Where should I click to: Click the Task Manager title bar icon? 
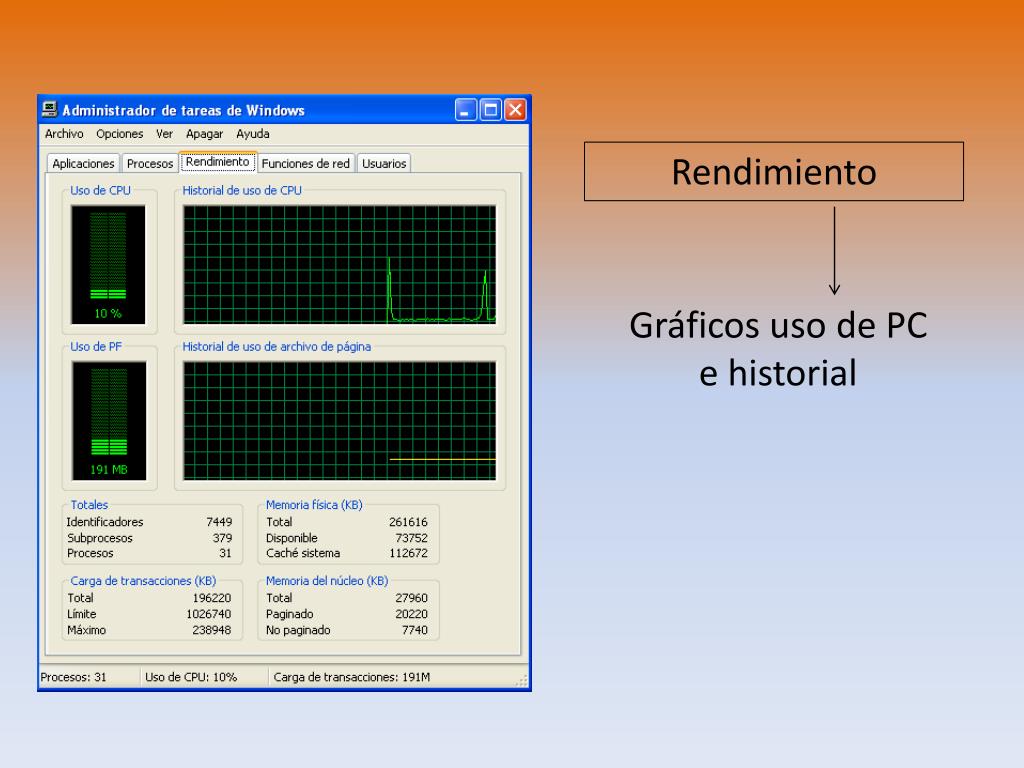tap(50, 109)
